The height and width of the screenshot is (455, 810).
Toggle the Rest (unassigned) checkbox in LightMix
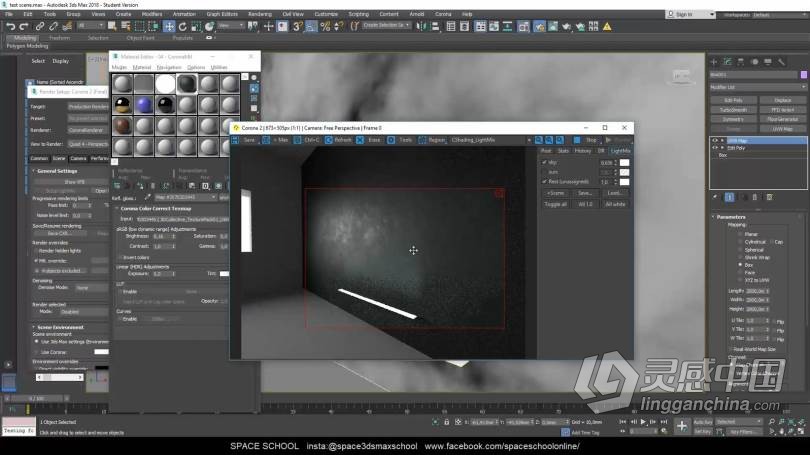544,182
